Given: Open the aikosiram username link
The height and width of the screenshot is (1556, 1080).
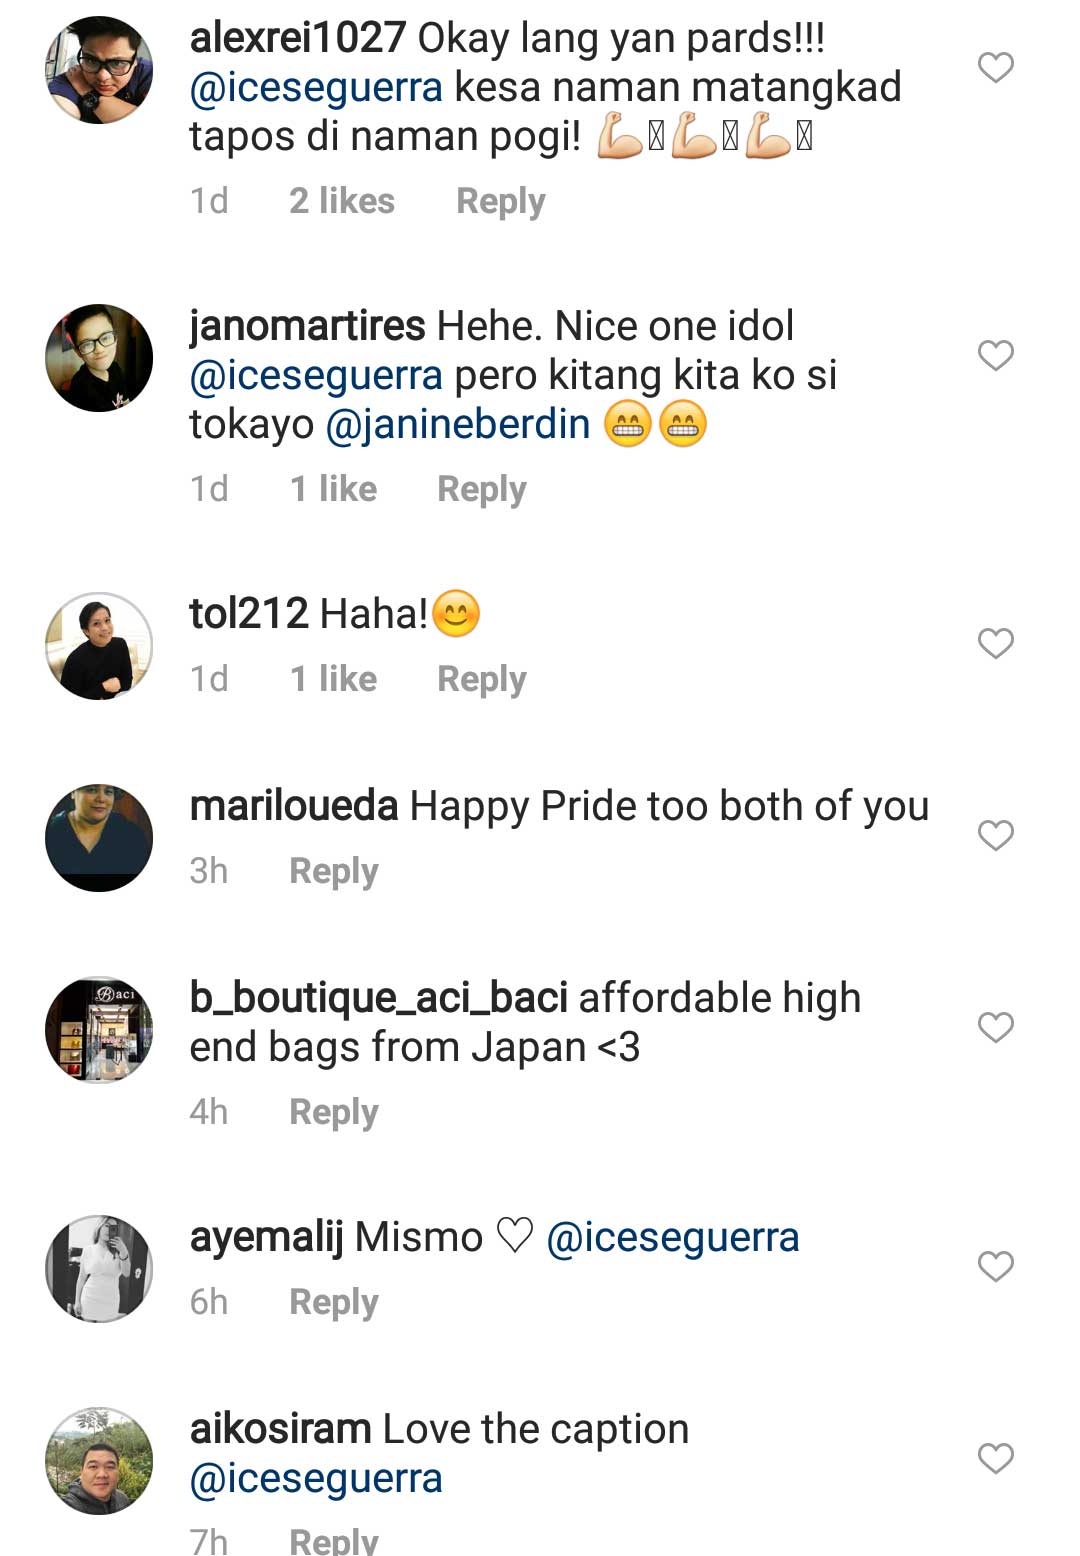Looking at the screenshot, I should [x=280, y=1429].
